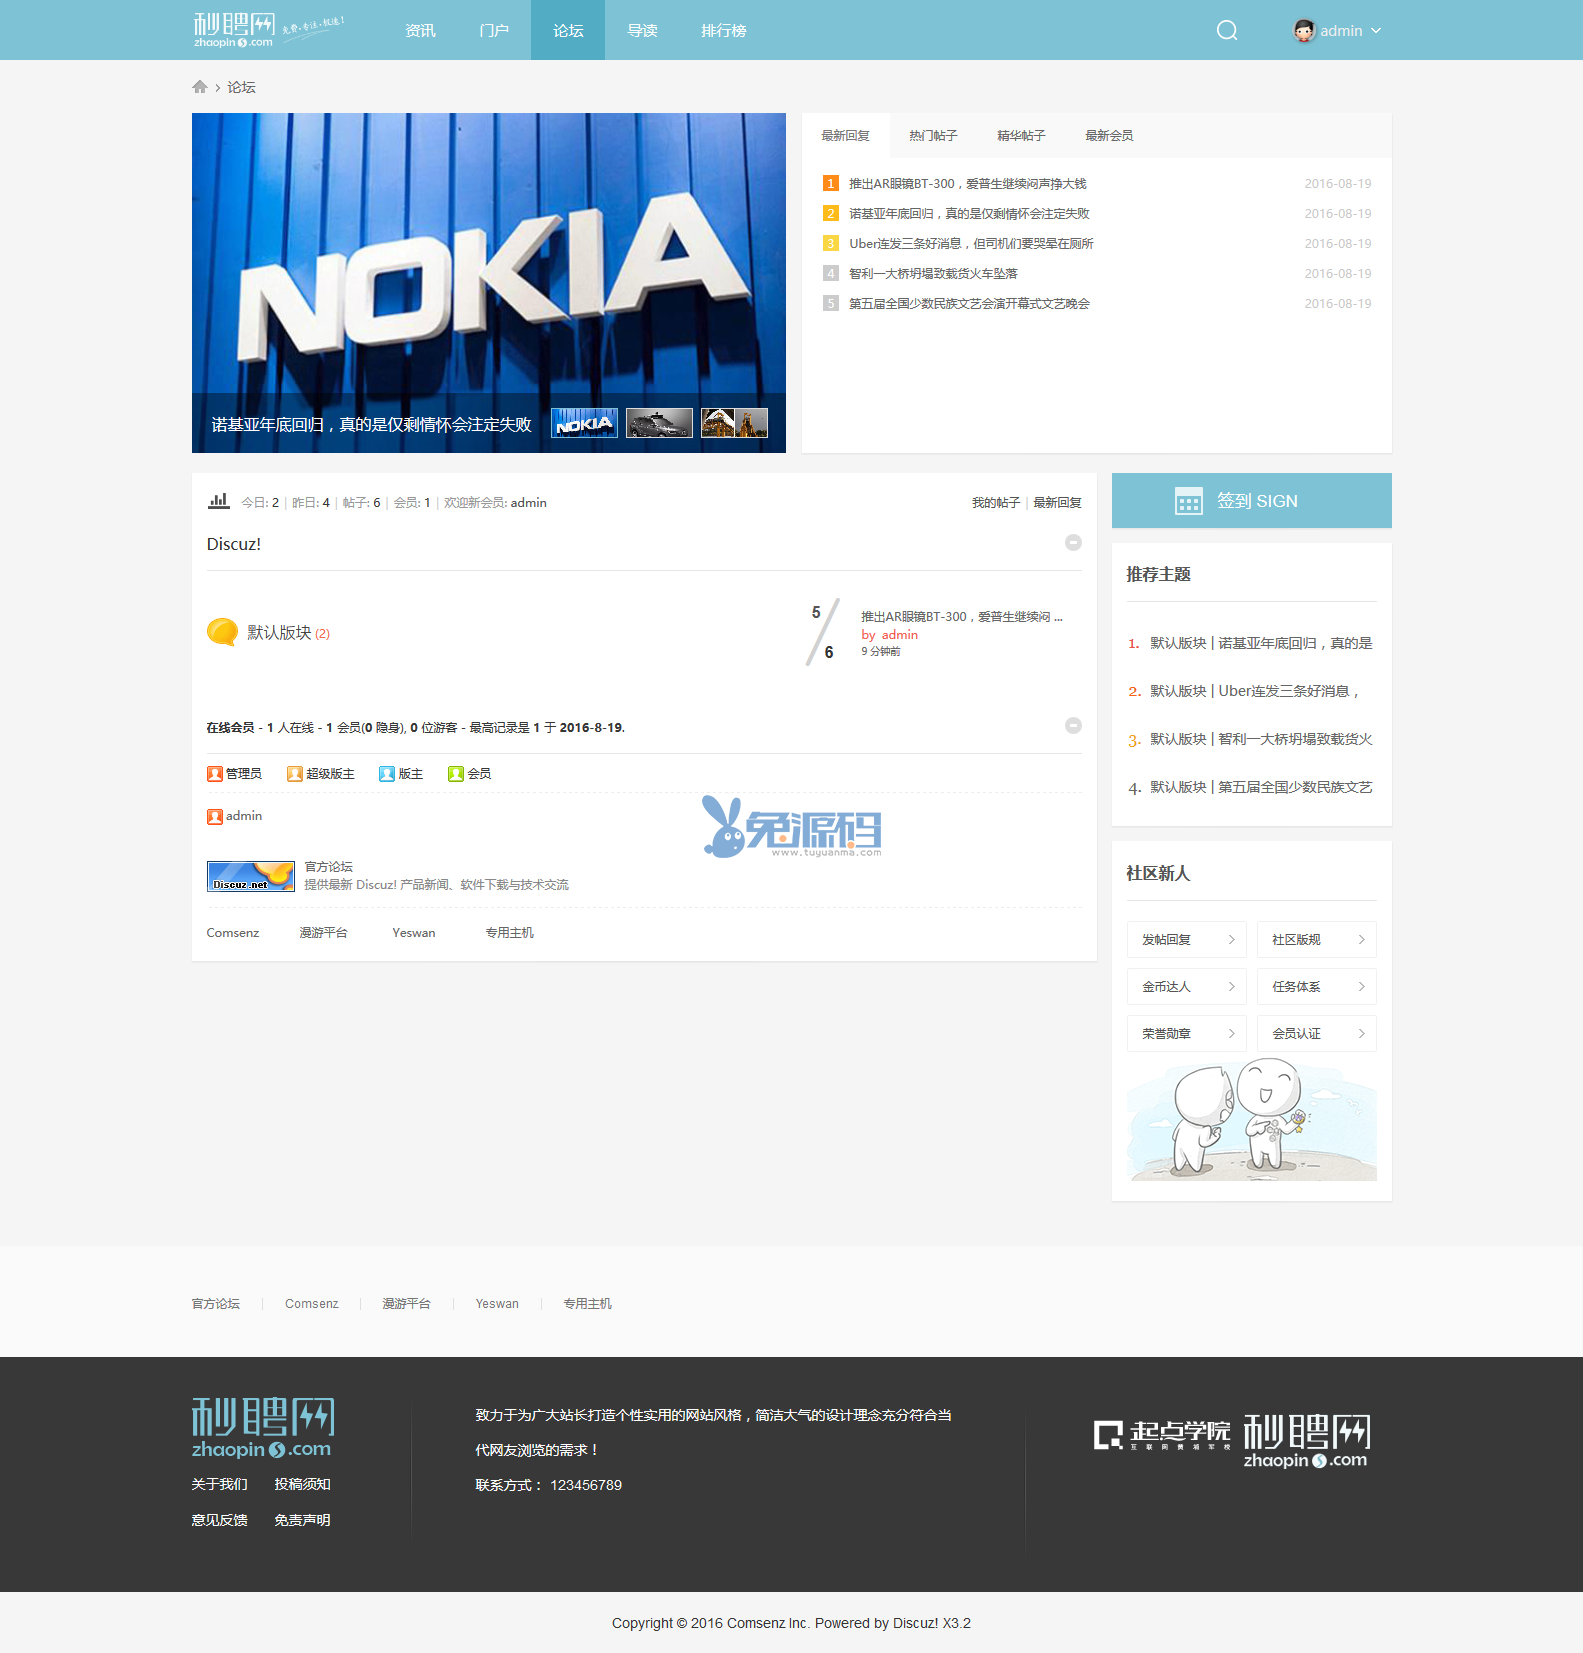Open the admin user dropdown arrow
The width and height of the screenshot is (1583, 1653).
1376,31
